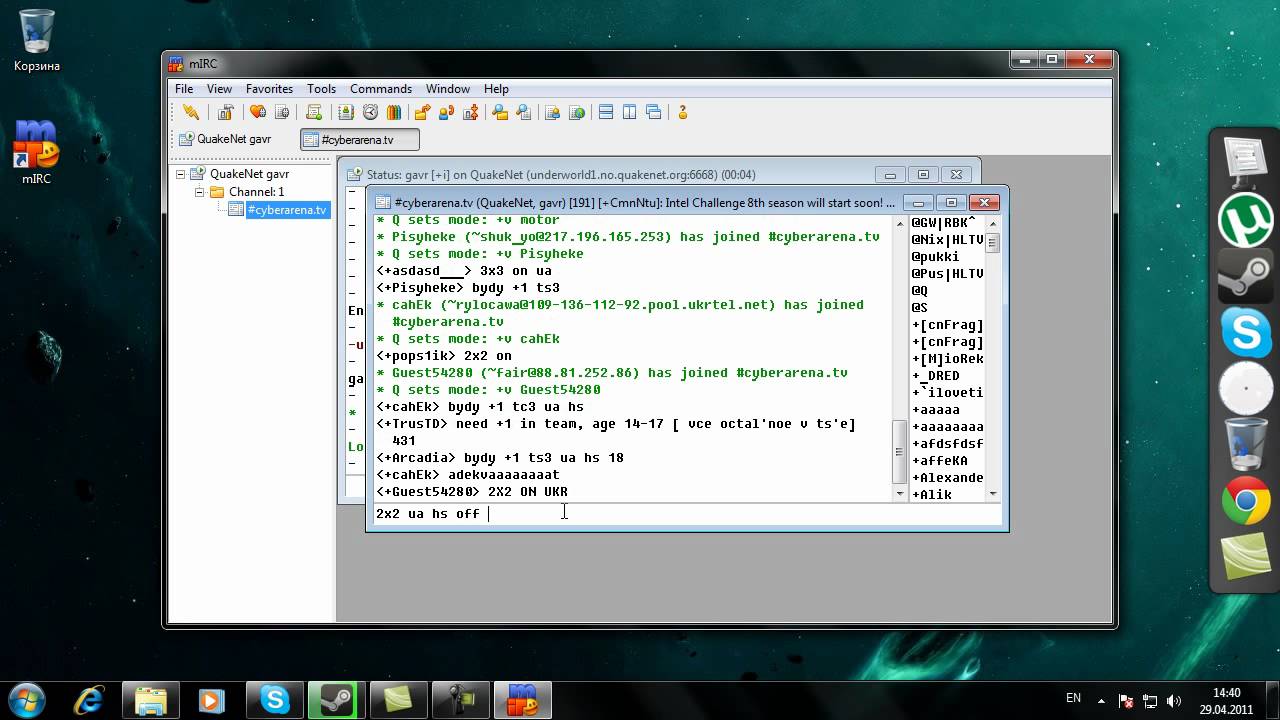1280x720 pixels.
Task: Open mIRC Options from the hammer icon
Action: click(x=226, y=113)
